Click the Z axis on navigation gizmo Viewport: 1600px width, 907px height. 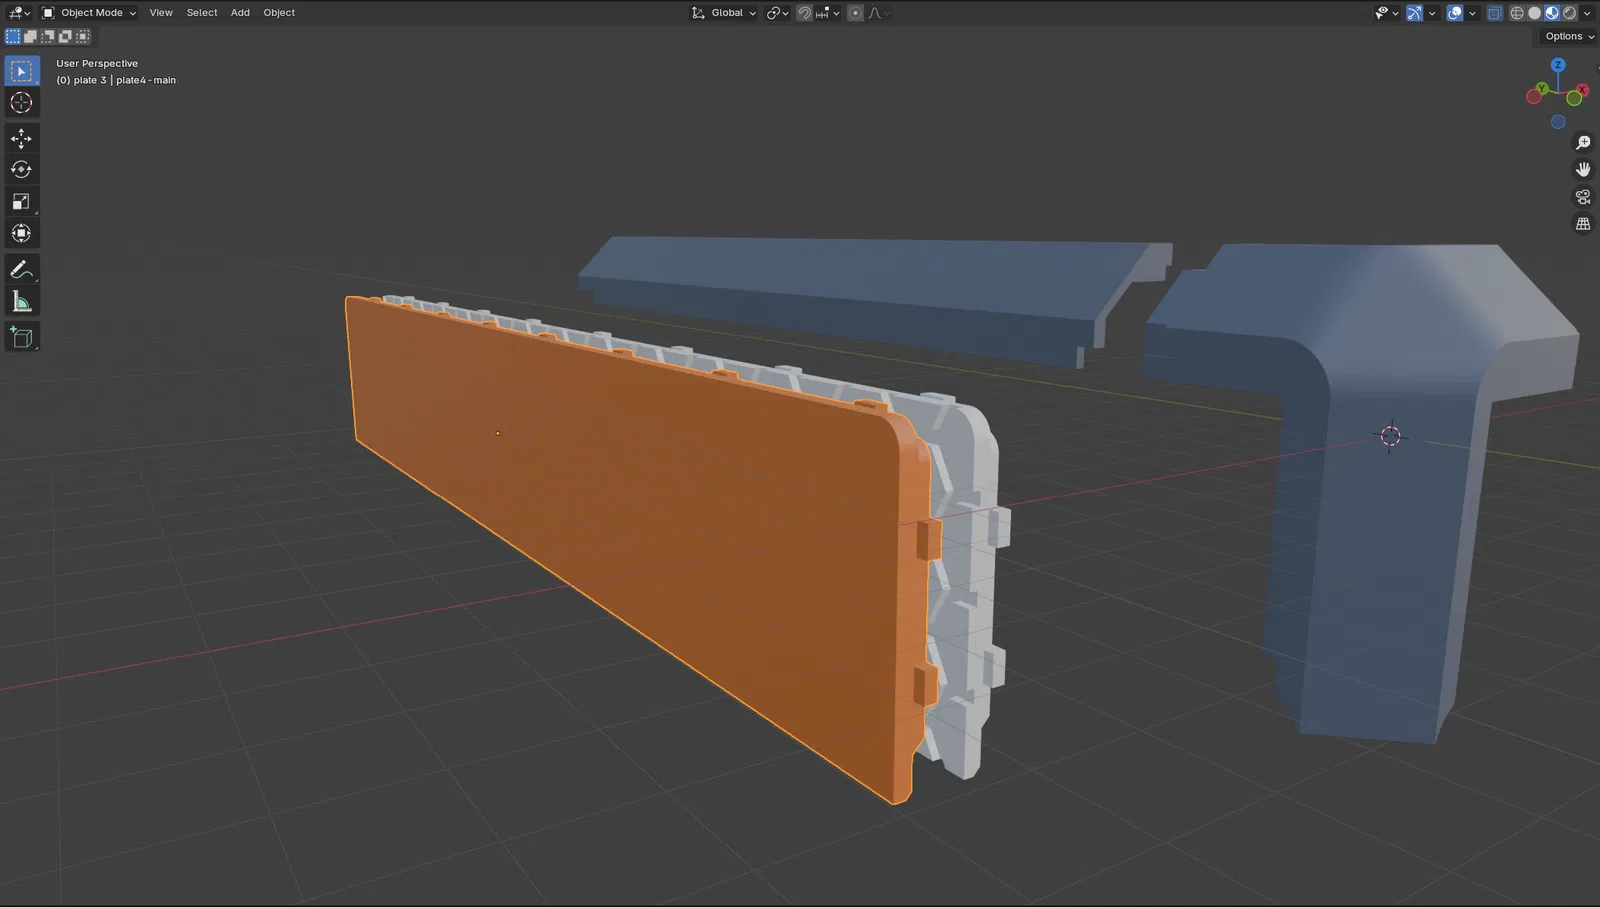click(x=1557, y=65)
